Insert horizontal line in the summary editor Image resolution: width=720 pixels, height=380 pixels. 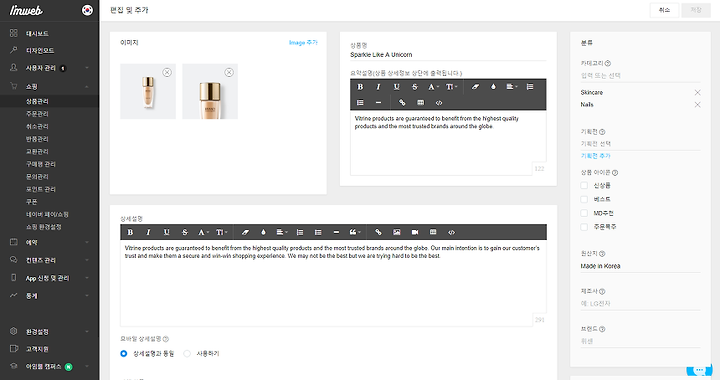coord(378,102)
